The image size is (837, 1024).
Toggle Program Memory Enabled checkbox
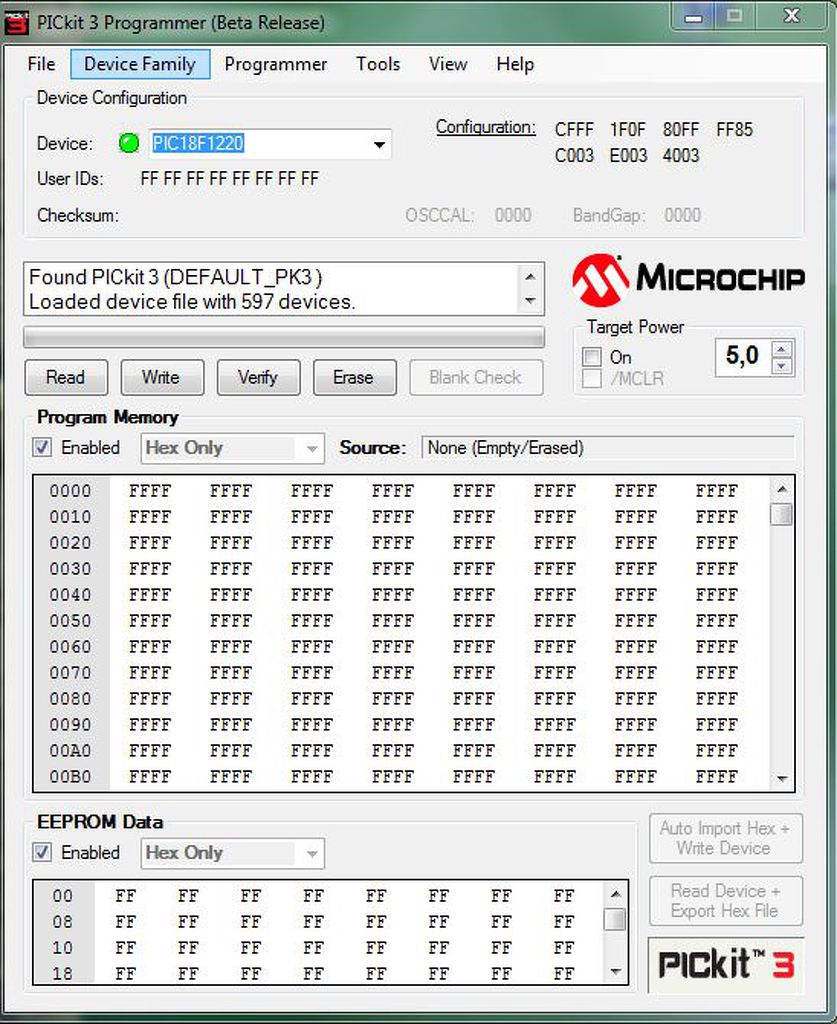(x=42, y=447)
